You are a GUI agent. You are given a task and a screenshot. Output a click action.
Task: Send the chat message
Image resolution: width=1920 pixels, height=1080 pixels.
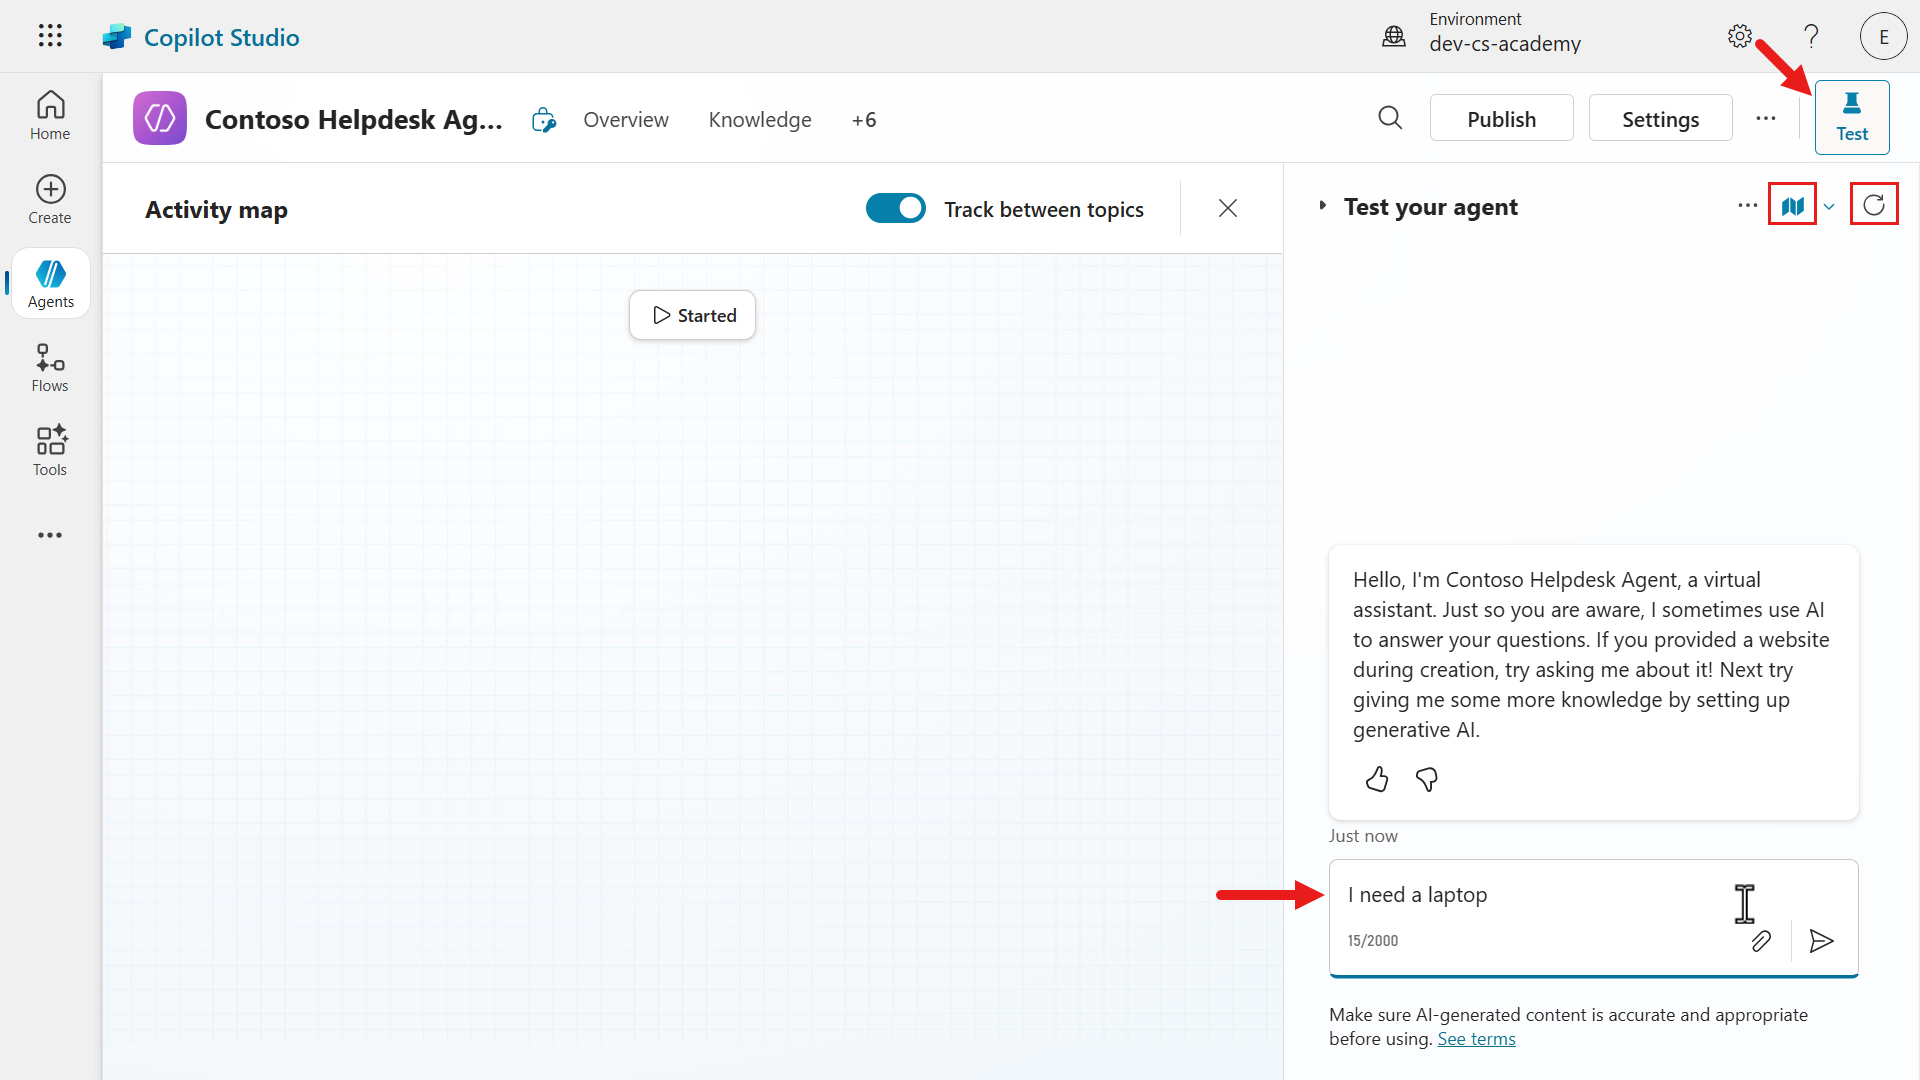[1821, 941]
